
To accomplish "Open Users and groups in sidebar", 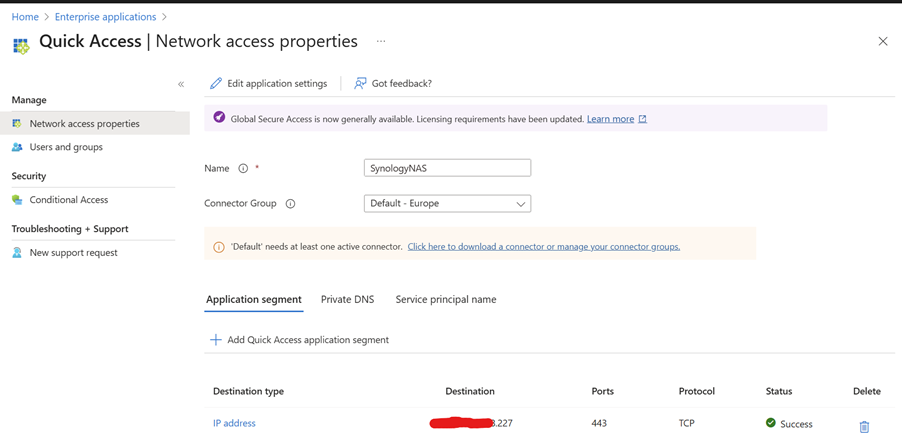I will pyautogui.click(x=66, y=147).
